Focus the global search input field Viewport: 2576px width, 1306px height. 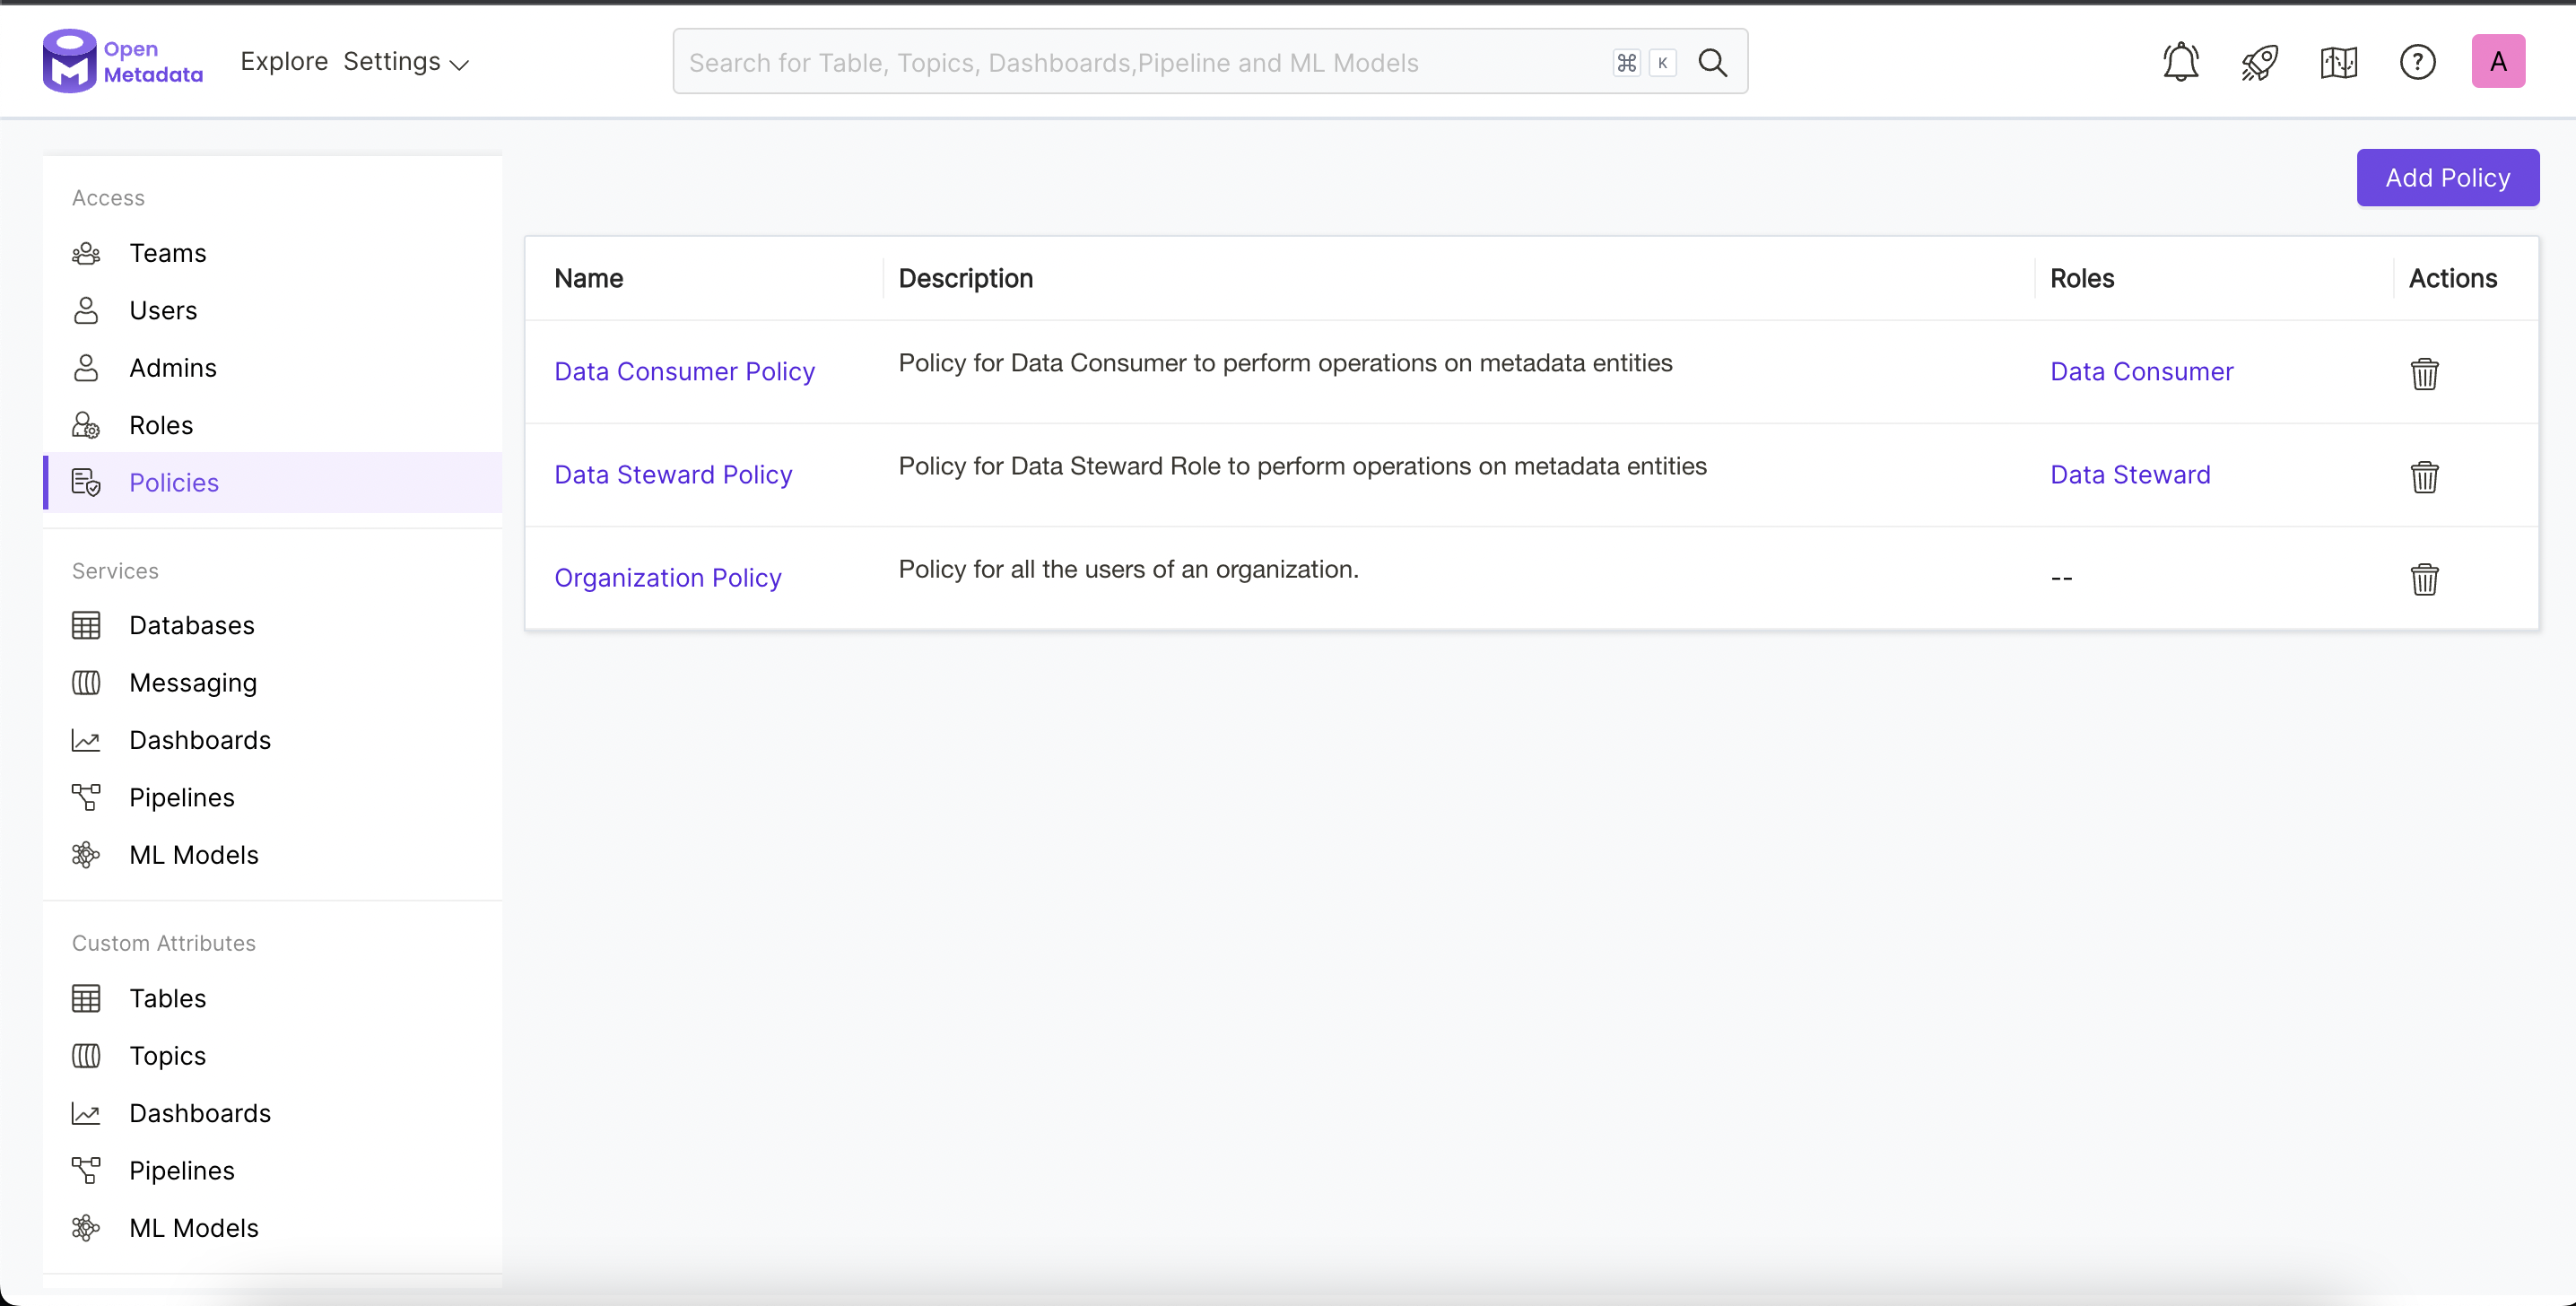pyautogui.click(x=1140, y=63)
